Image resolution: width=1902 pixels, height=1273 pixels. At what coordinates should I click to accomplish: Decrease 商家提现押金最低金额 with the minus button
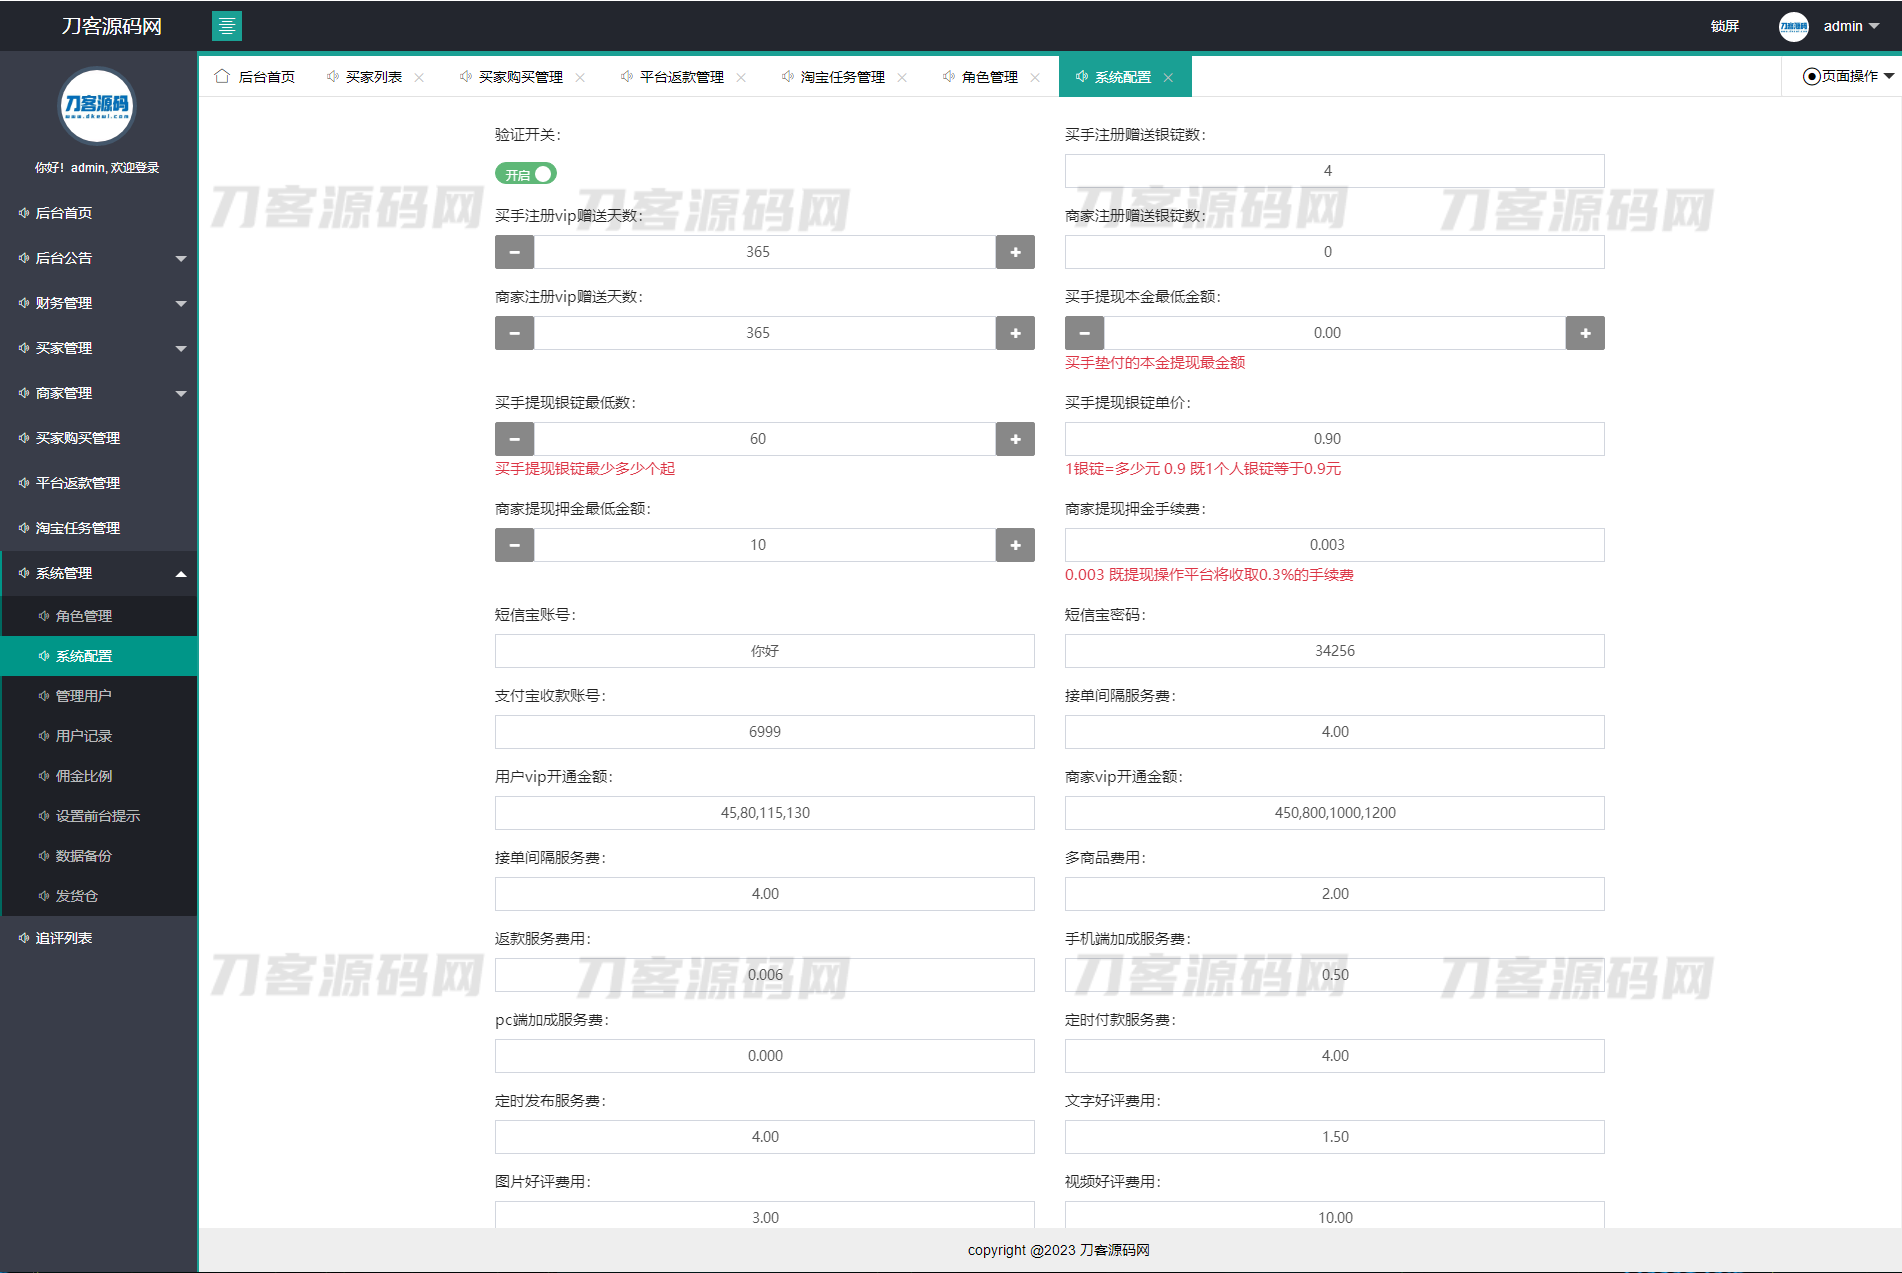[514, 545]
